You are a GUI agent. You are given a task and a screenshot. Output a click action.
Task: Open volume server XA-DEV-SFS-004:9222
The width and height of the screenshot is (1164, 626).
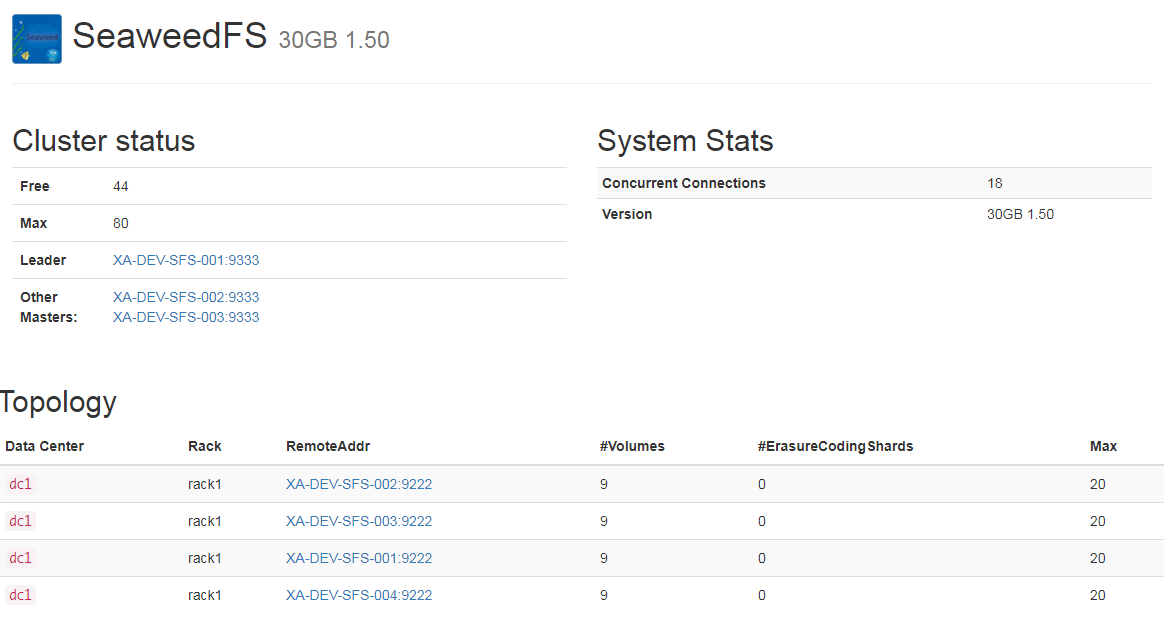coord(359,596)
